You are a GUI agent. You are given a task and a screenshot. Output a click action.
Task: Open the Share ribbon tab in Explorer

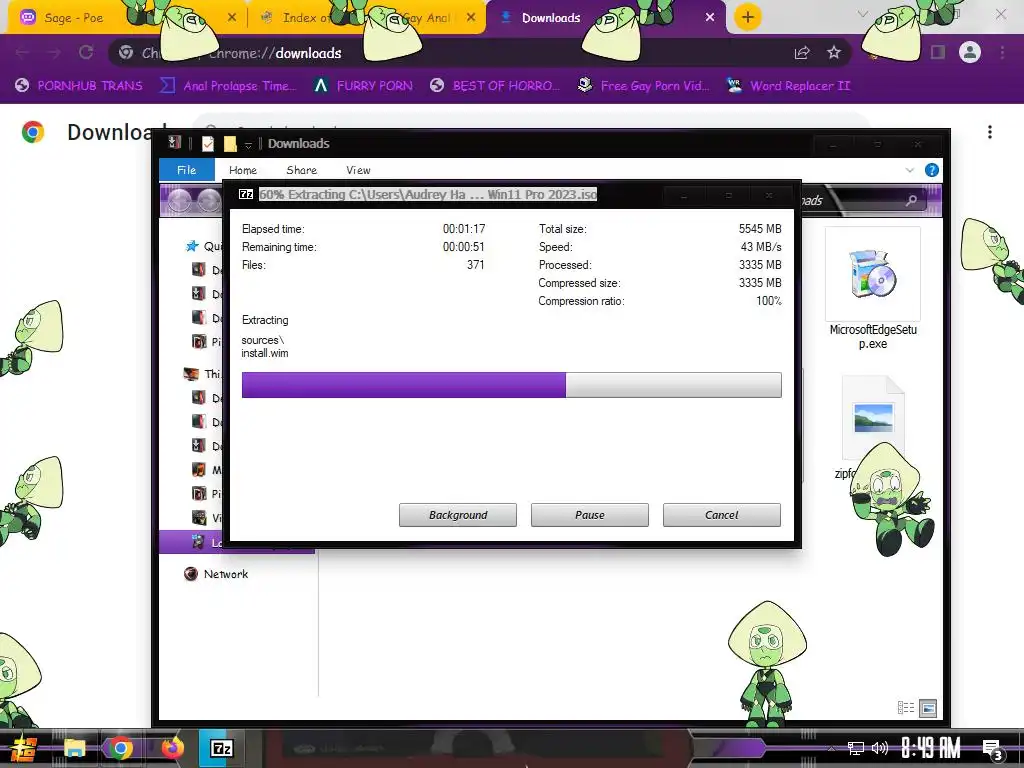pos(302,170)
